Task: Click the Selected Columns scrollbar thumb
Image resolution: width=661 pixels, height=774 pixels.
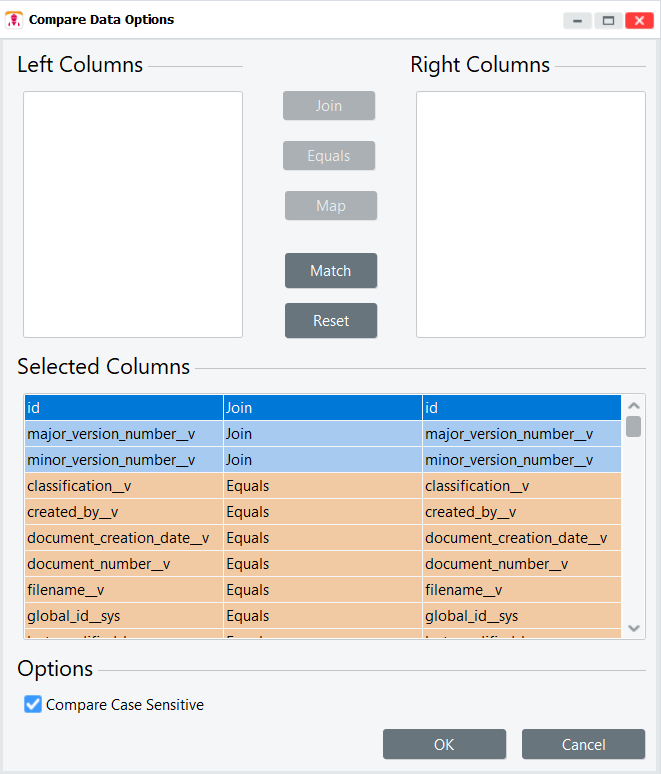Action: coord(634,427)
